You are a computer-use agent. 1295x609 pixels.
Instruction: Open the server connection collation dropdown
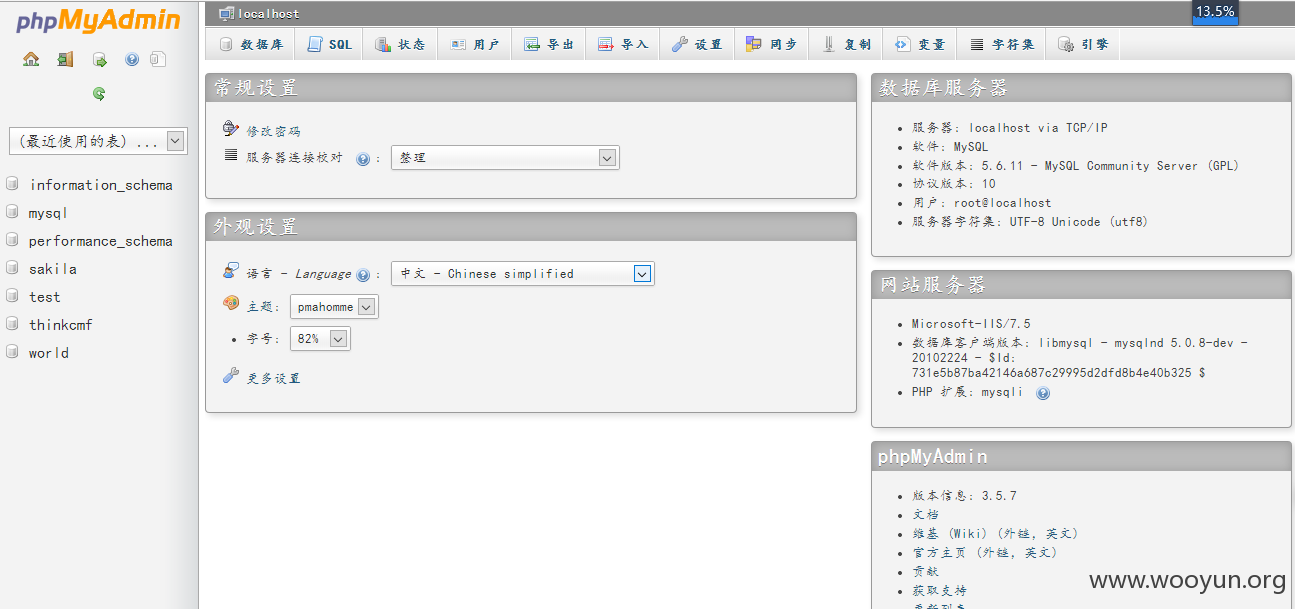coord(505,157)
